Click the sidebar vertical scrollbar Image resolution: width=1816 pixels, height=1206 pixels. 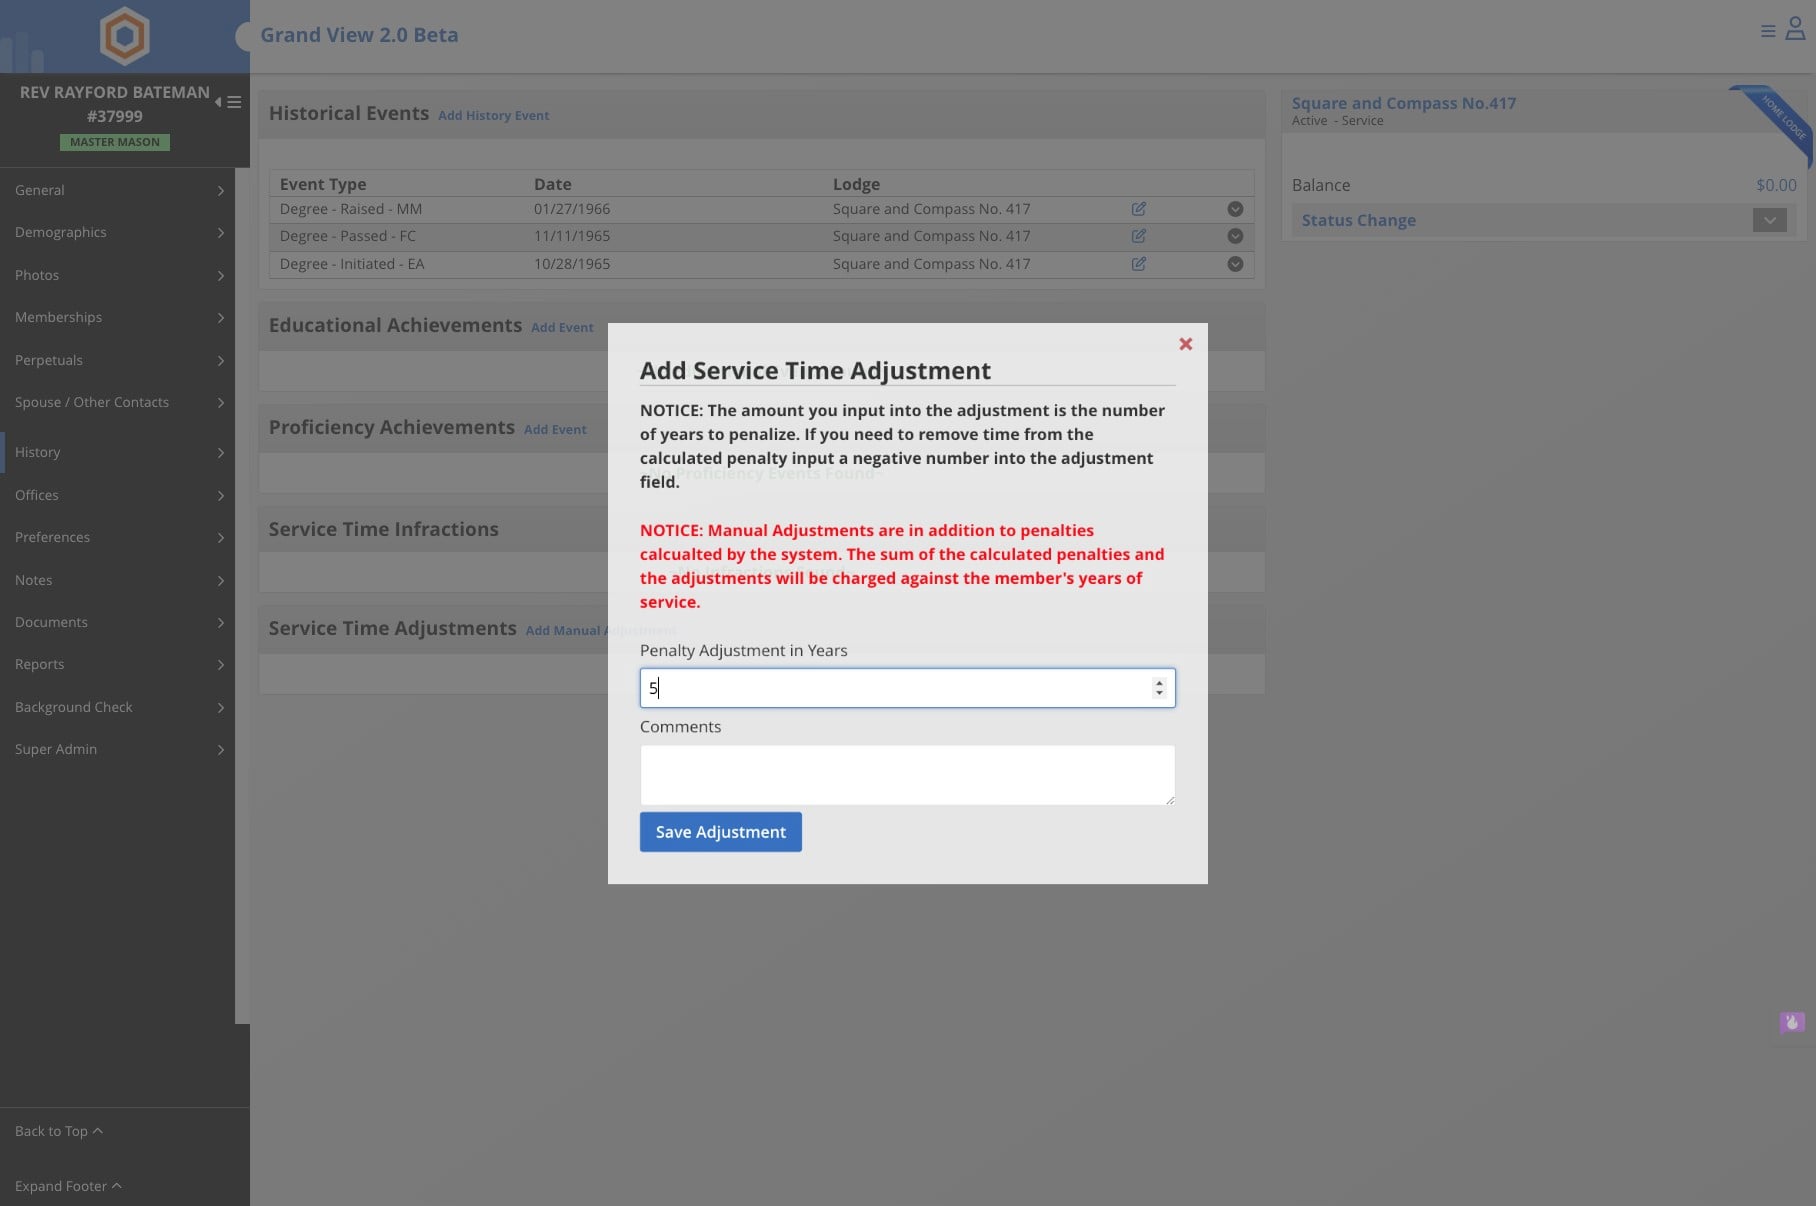(x=242, y=595)
